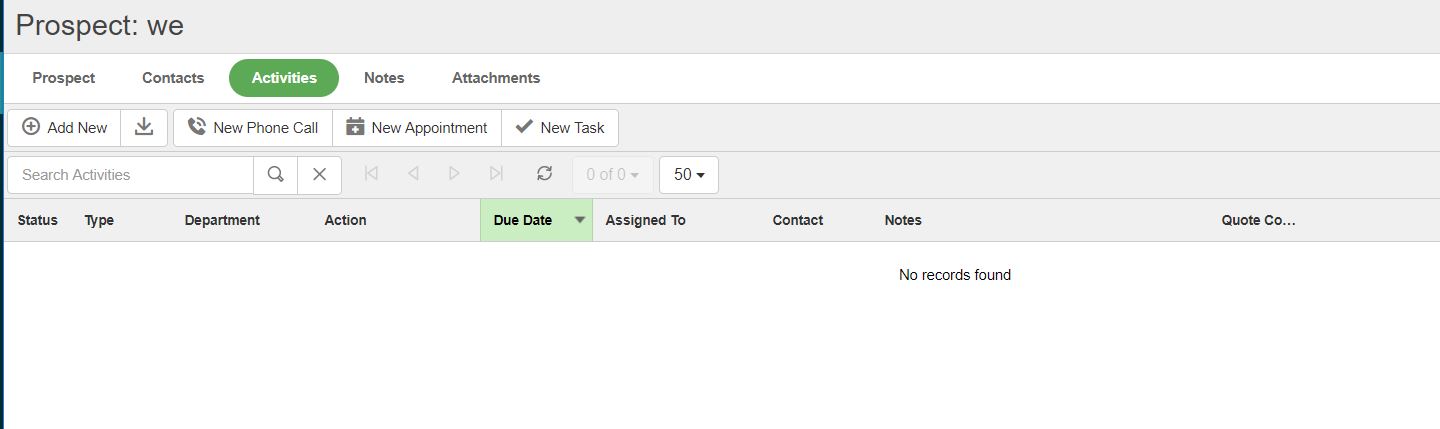
Task: Create a New Appointment
Action: pyautogui.click(x=417, y=127)
